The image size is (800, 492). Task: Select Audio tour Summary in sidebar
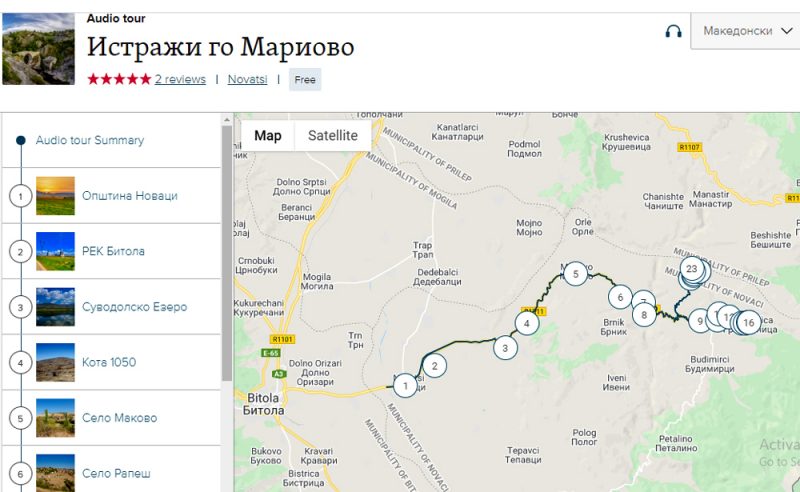tap(89, 141)
